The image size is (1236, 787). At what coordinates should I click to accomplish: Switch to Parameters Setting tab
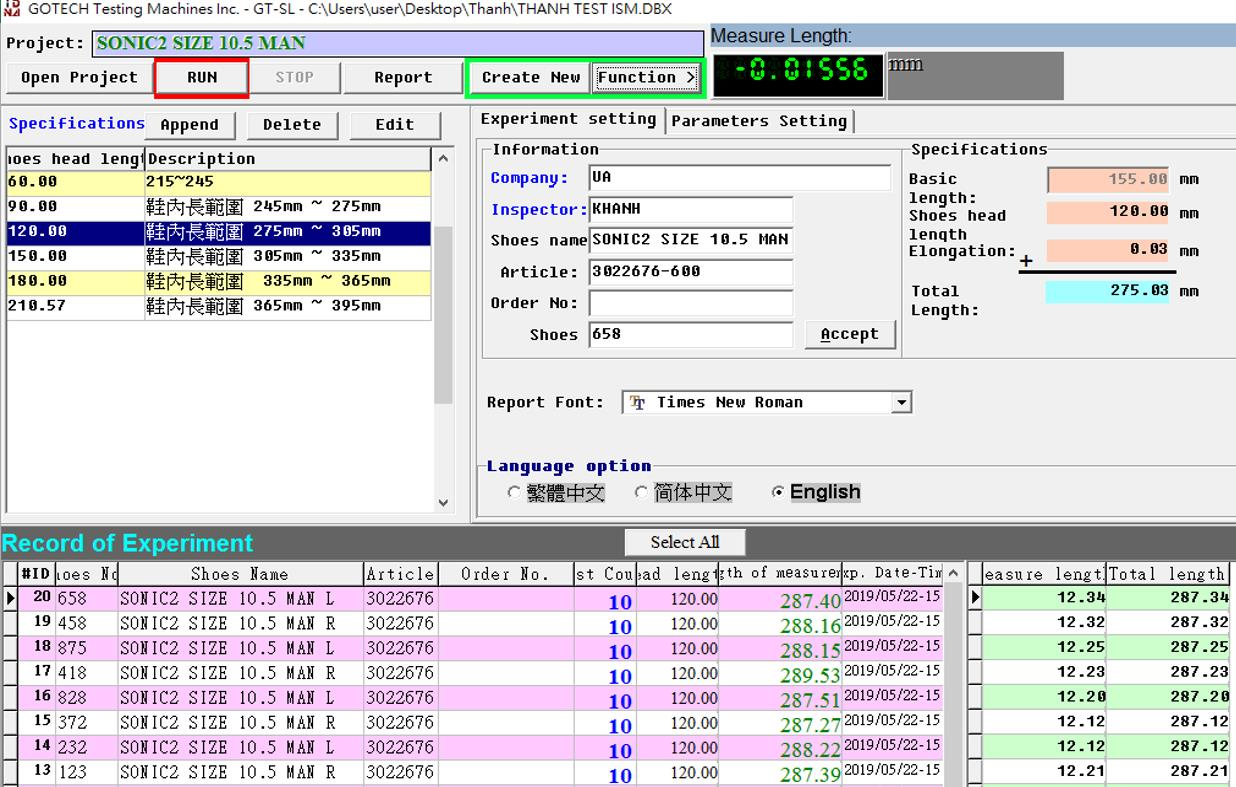pyautogui.click(x=759, y=121)
